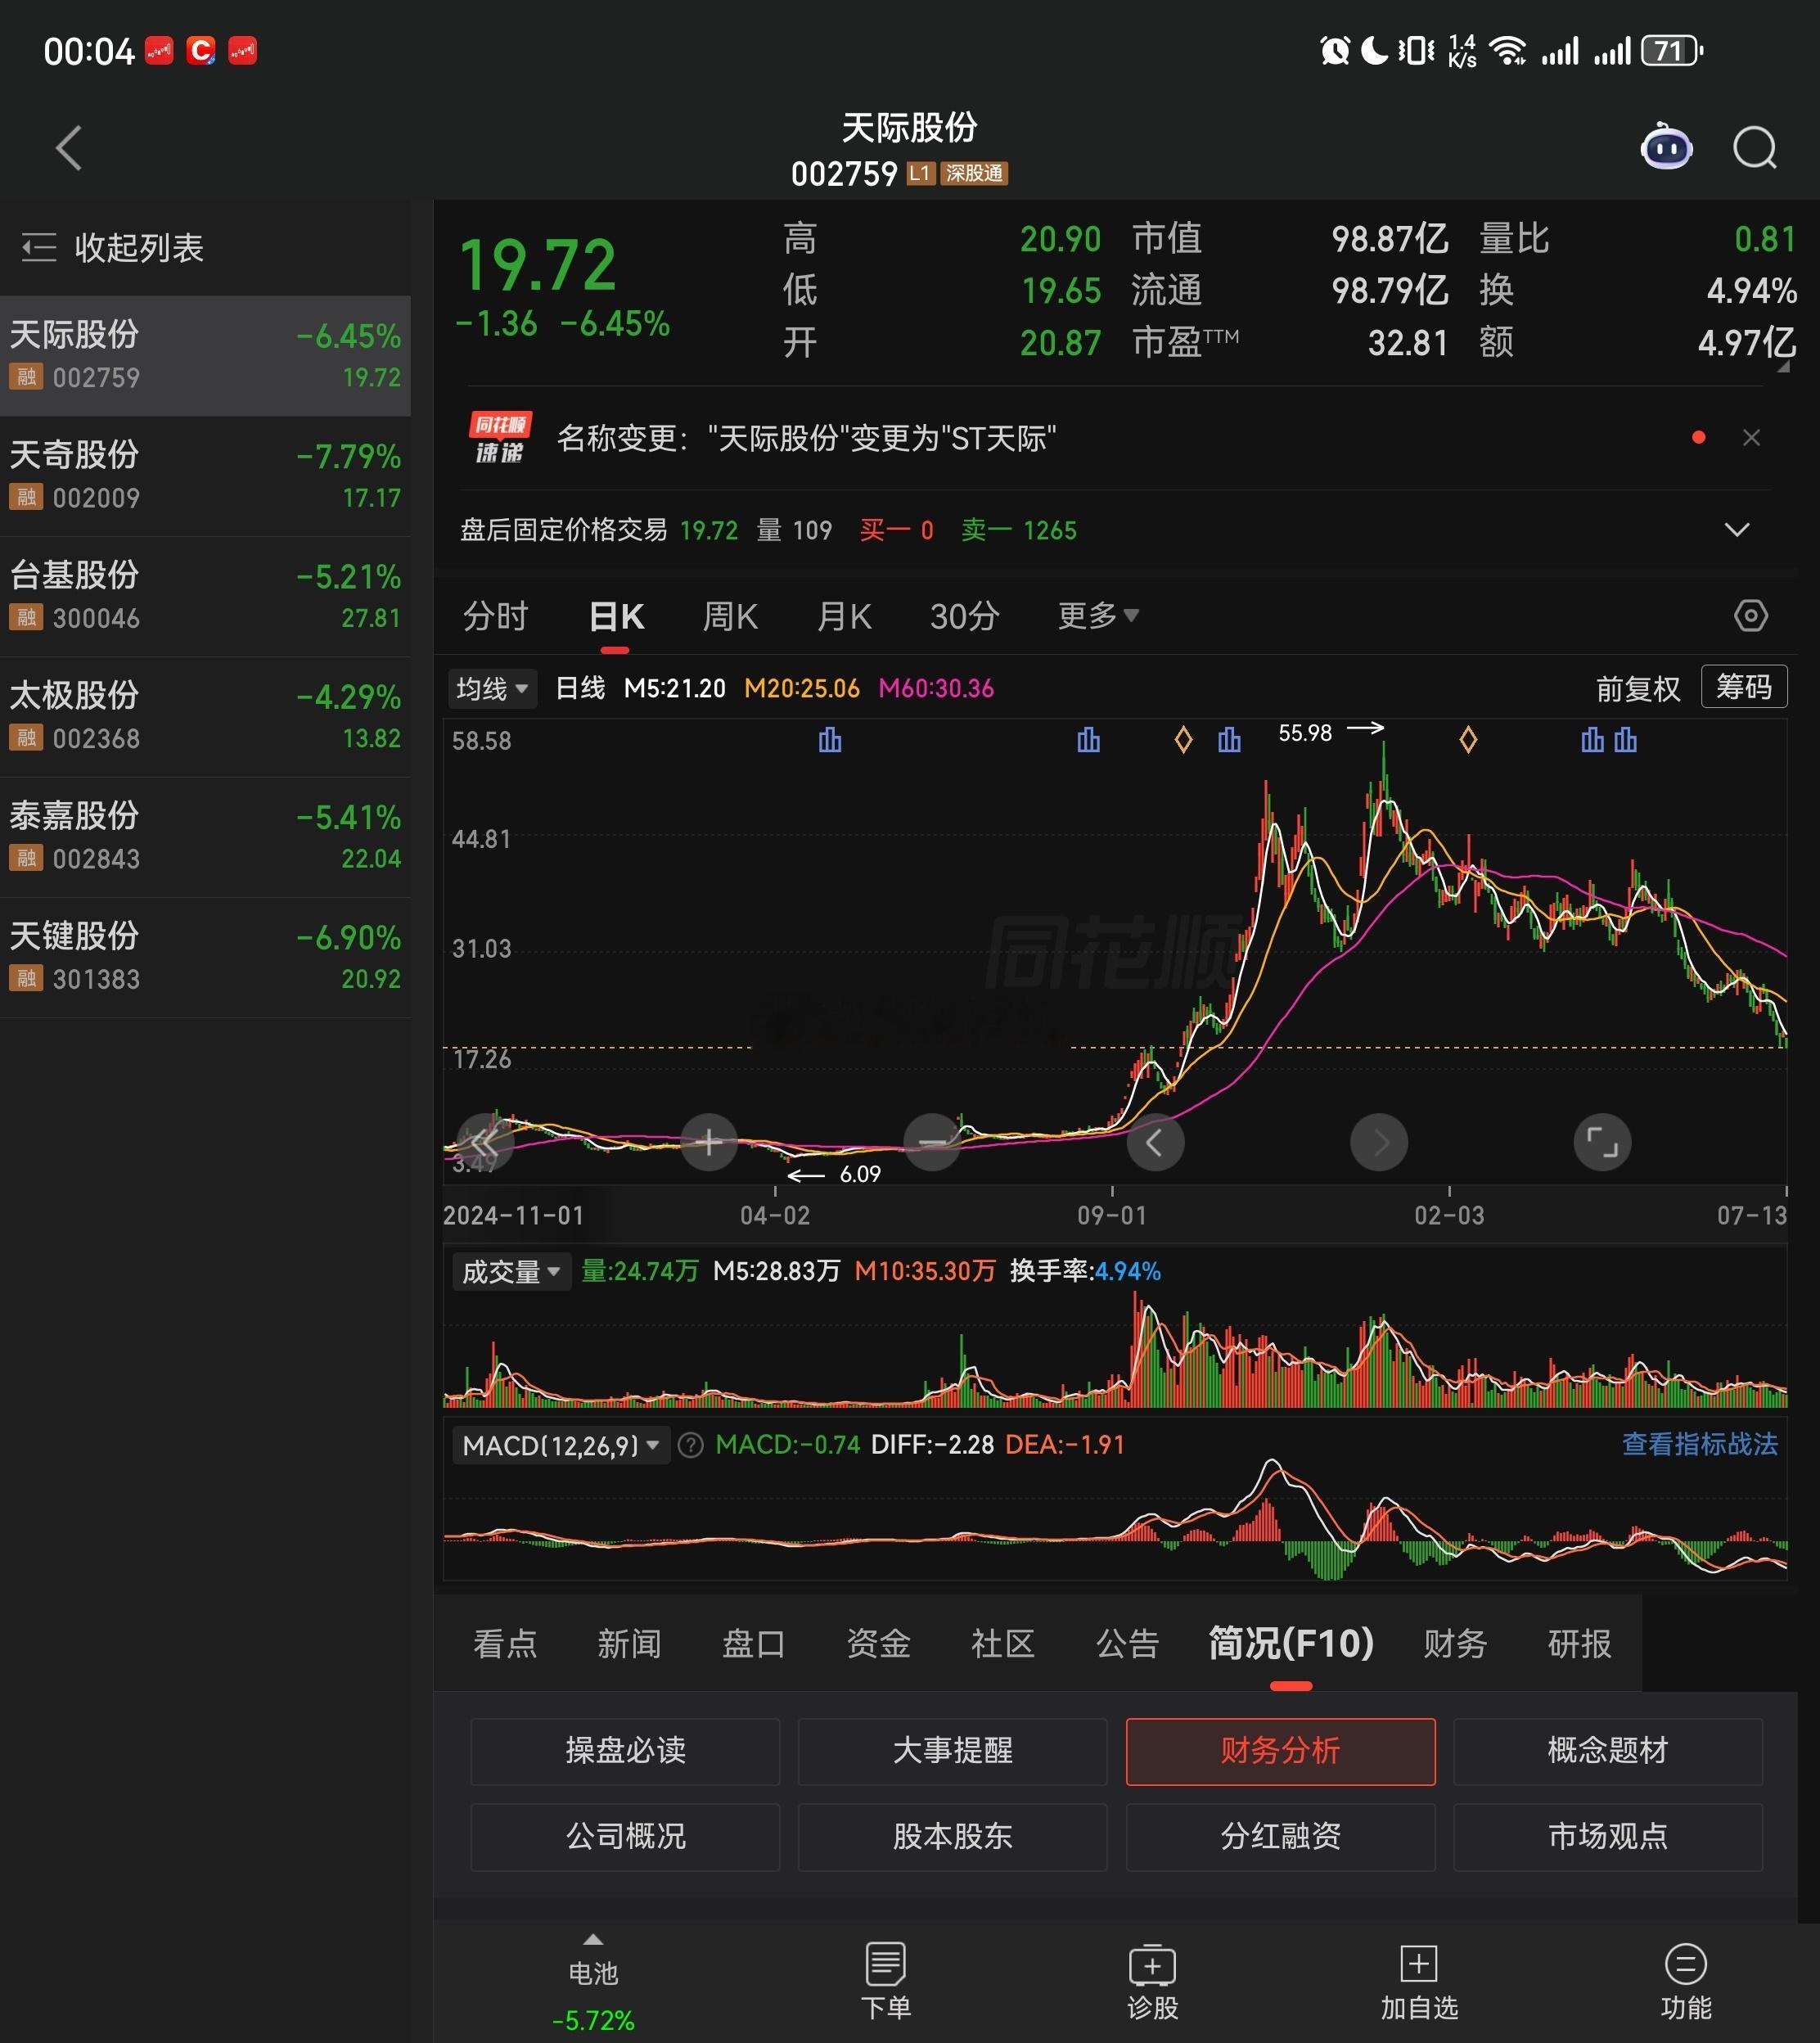This screenshot has height=2043, width=1820.
Task: Click the 公司概况 button
Action: coord(625,1837)
